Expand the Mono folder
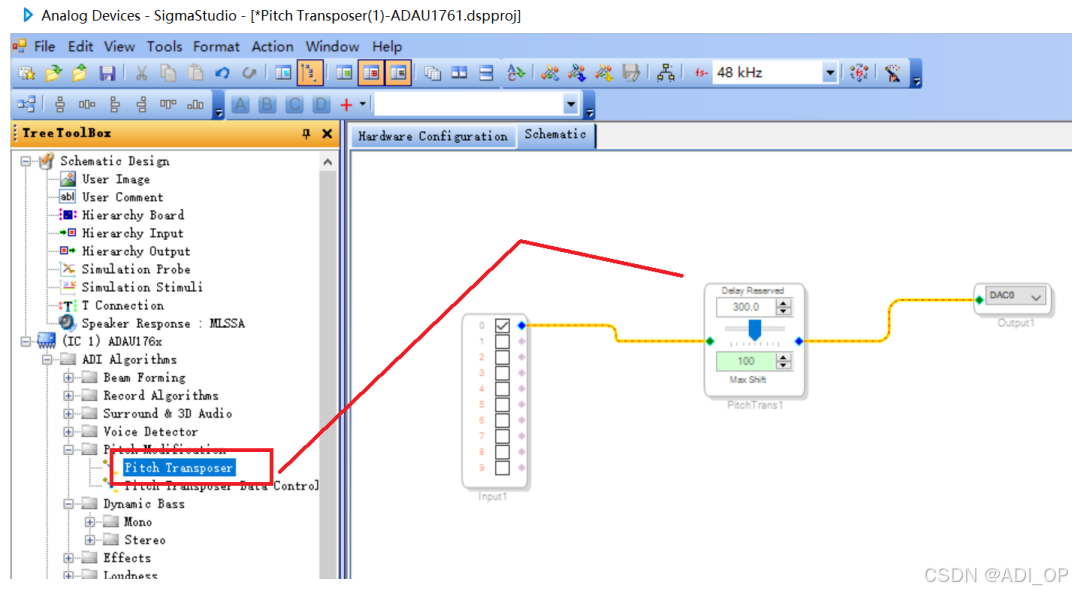Screen dimensions: 1072x592 point(90,522)
